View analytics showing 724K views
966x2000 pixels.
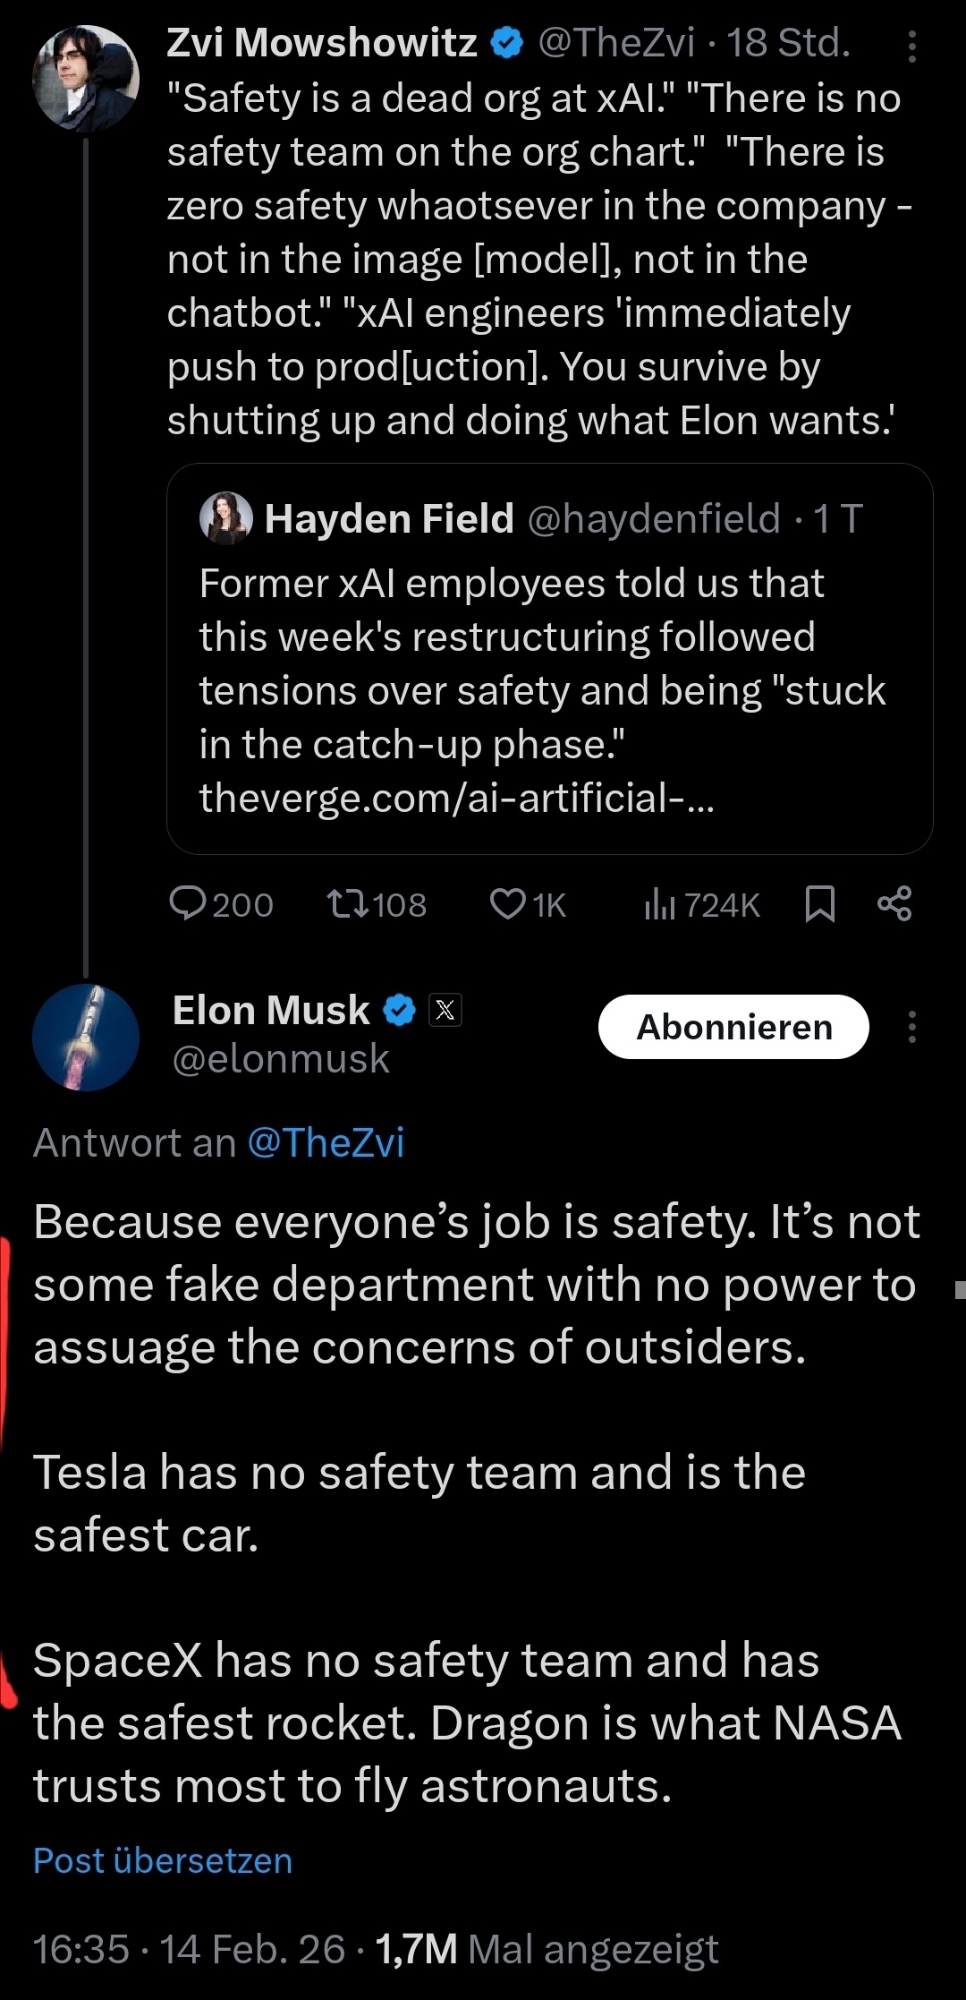point(659,904)
